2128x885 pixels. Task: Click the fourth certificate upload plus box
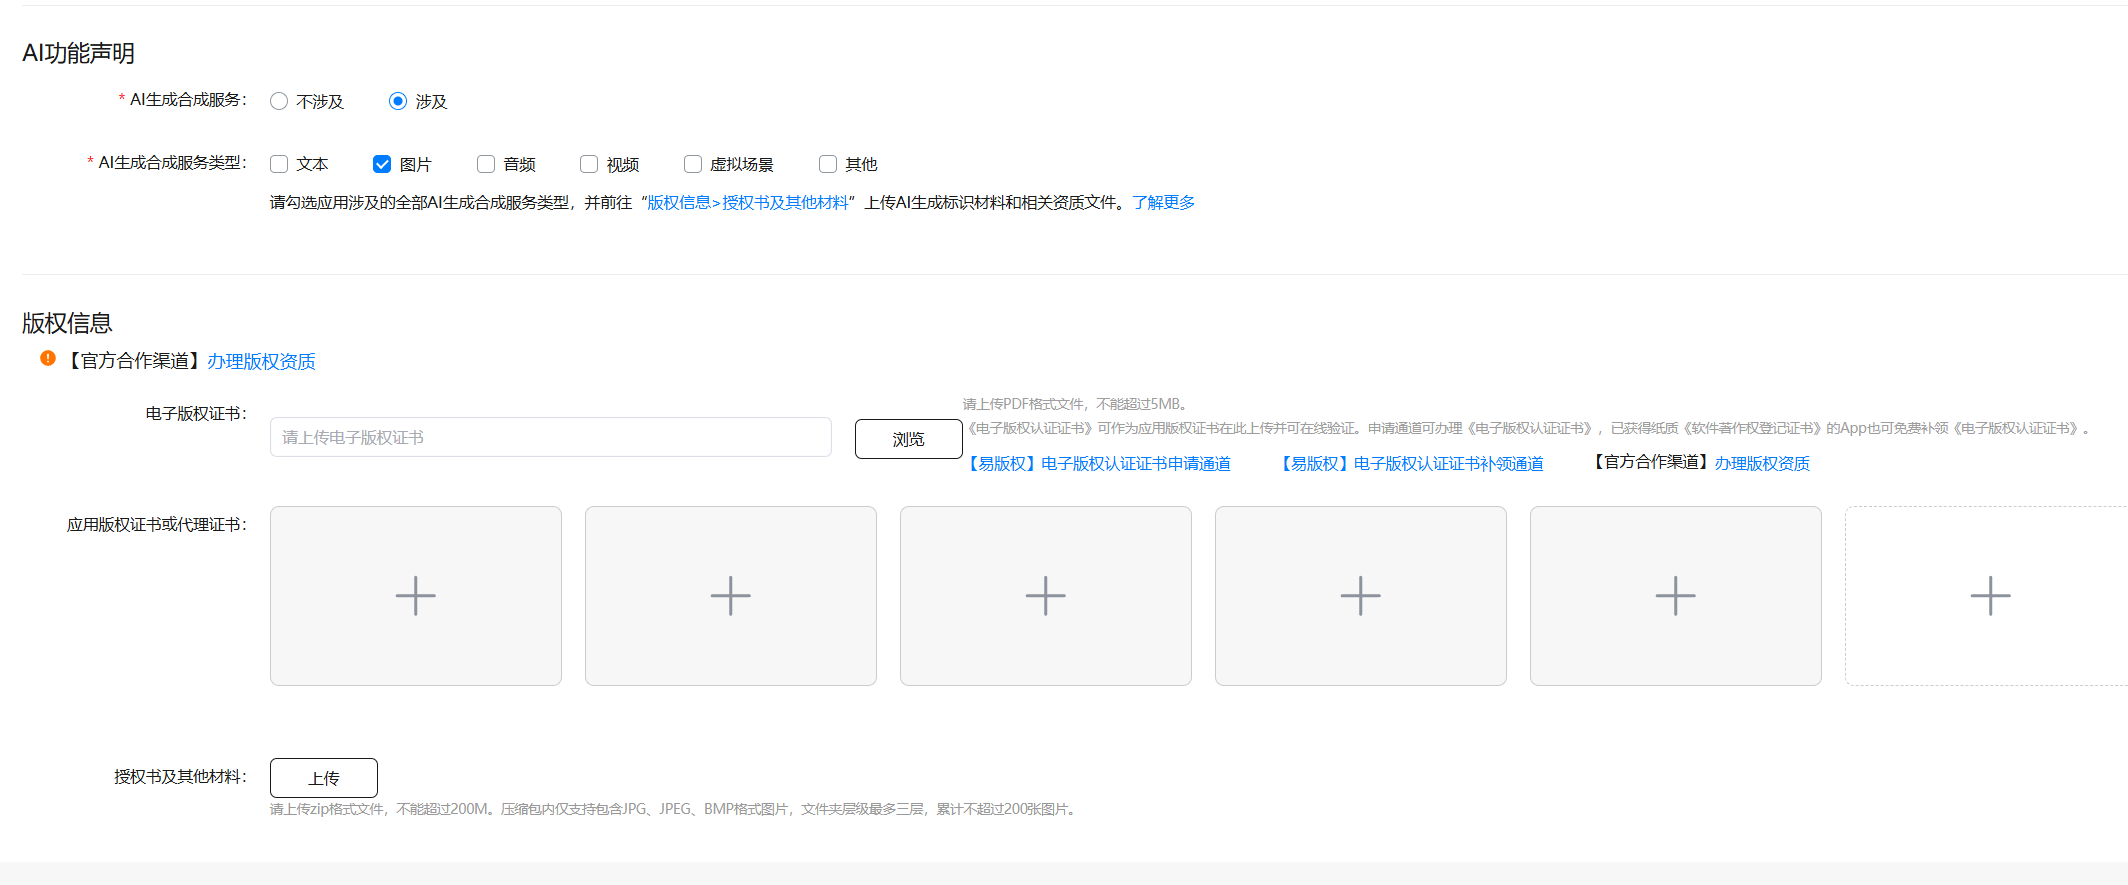click(1360, 596)
